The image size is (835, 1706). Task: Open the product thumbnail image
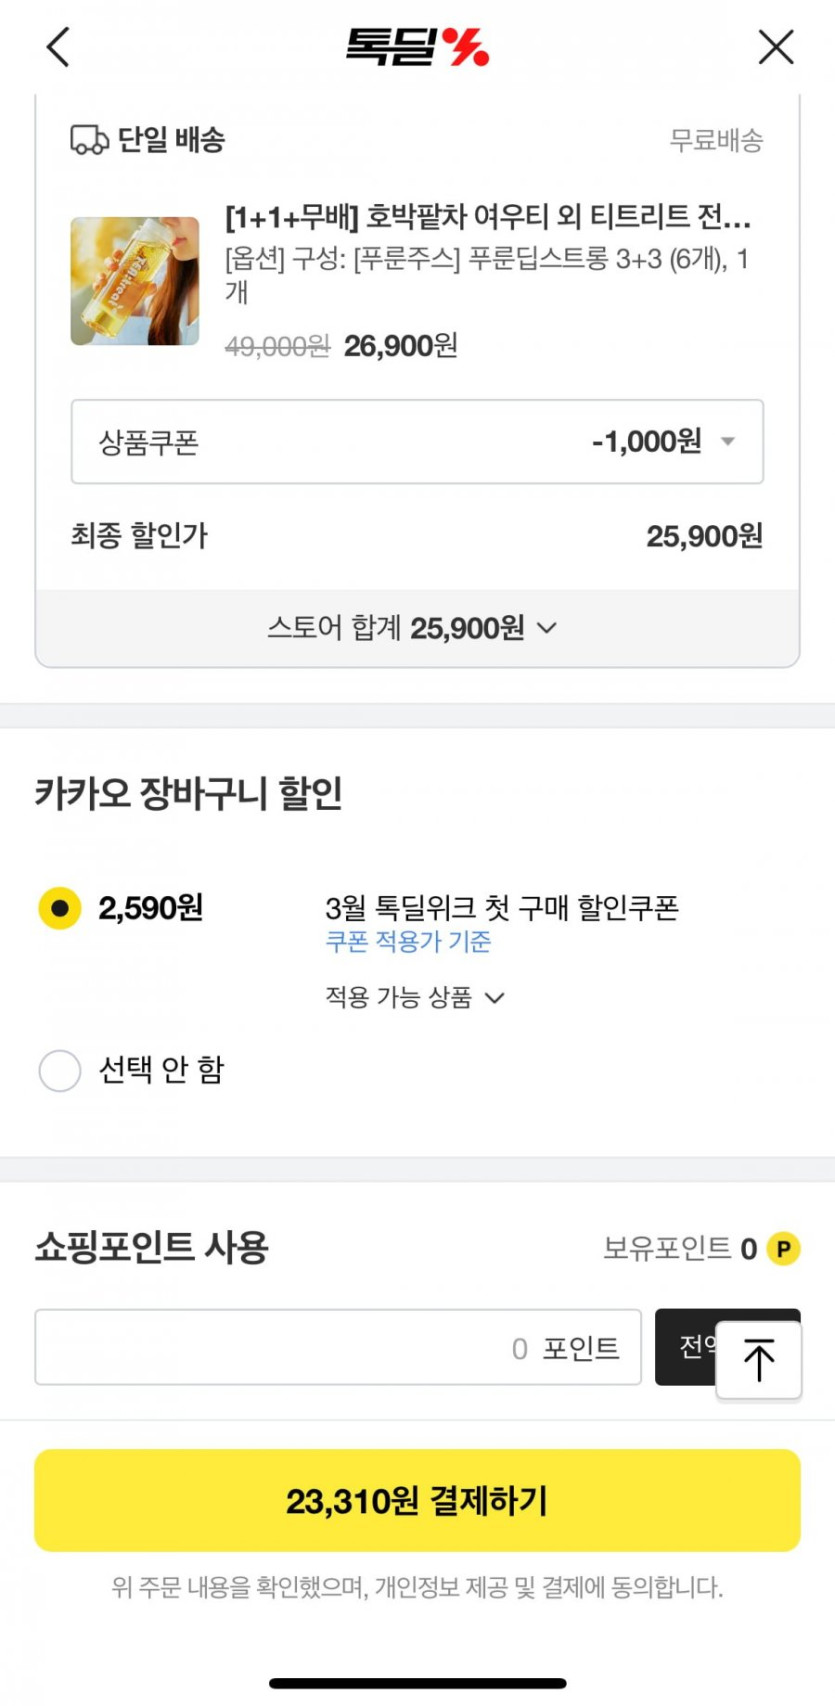[x=135, y=281]
